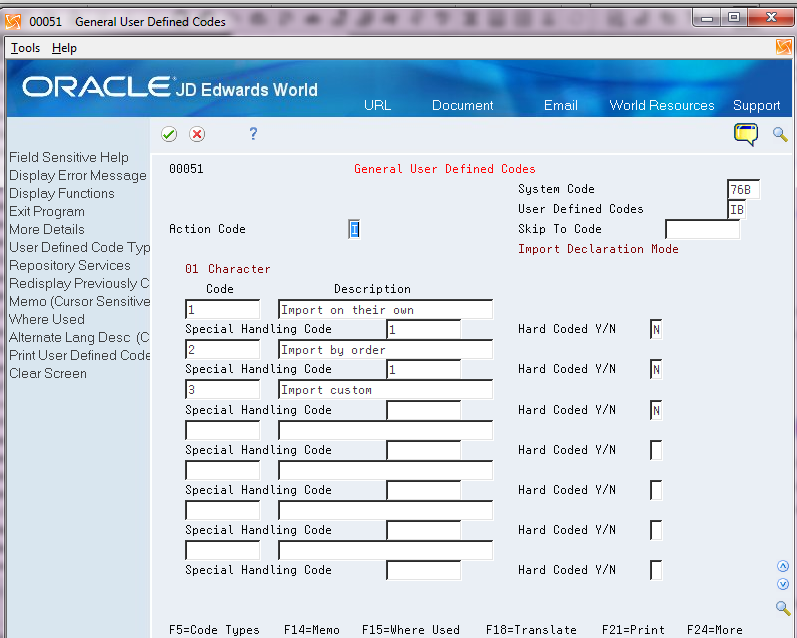The image size is (797, 638).
Task: Click the red 'General User Defined Codes' heading
Action: 445,169
